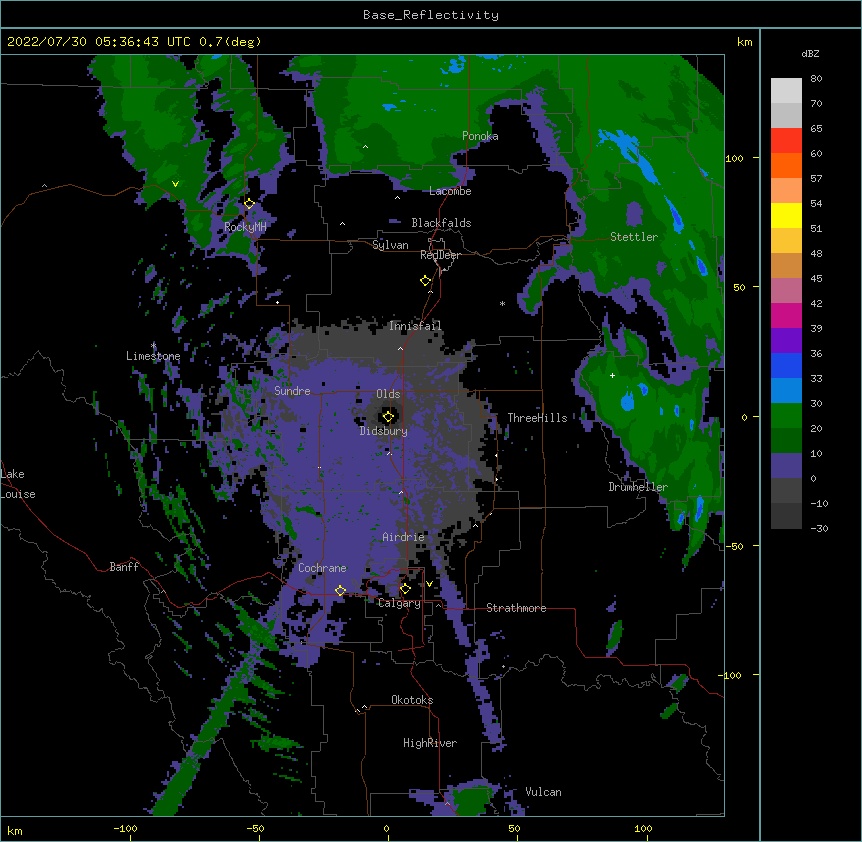This screenshot has width=862, height=842.
Task: Click the Sylvan label
Action: click(390, 245)
